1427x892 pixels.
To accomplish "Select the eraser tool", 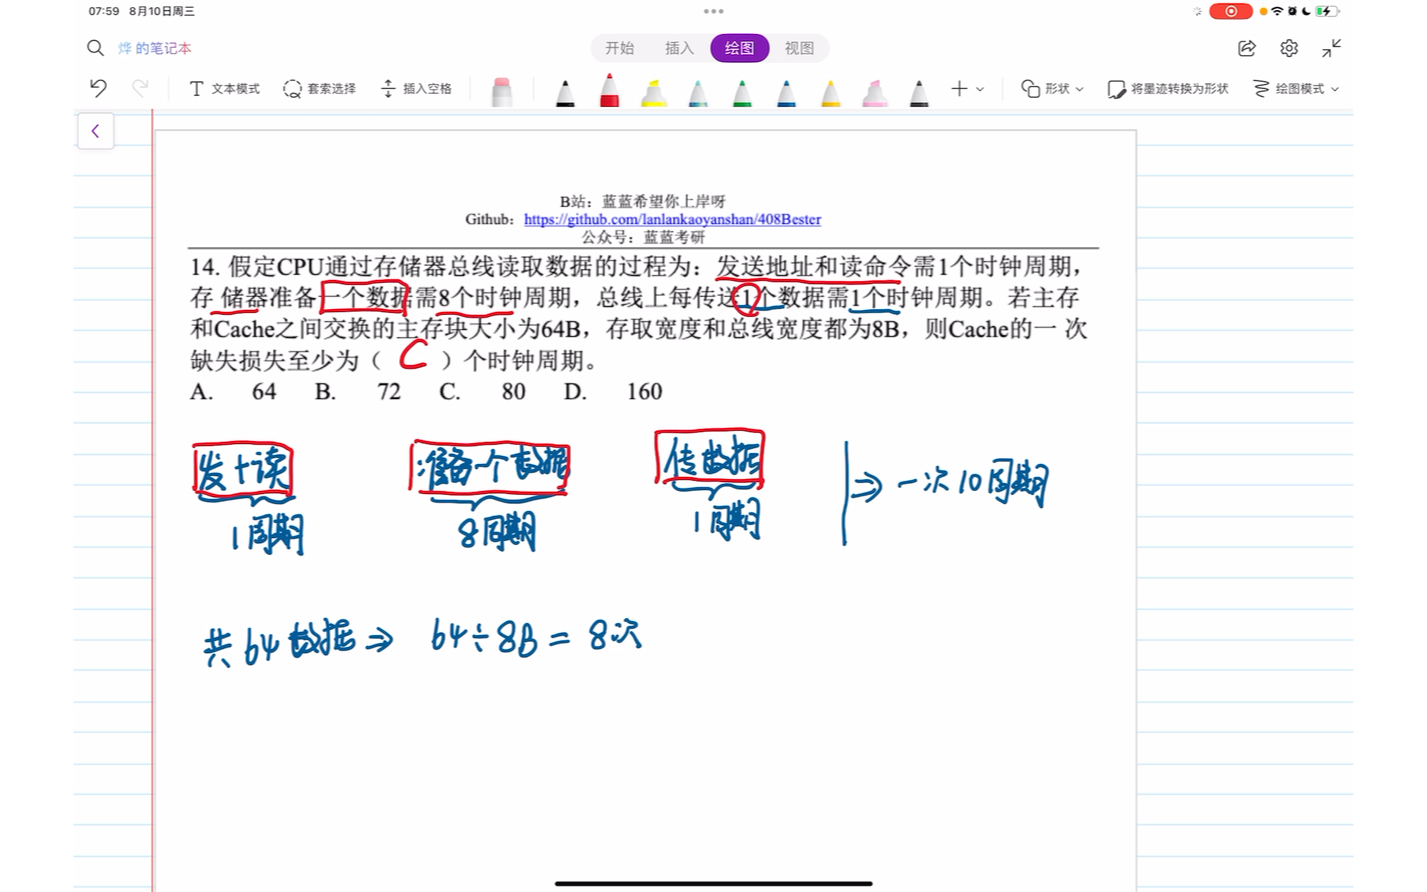I will [x=502, y=90].
